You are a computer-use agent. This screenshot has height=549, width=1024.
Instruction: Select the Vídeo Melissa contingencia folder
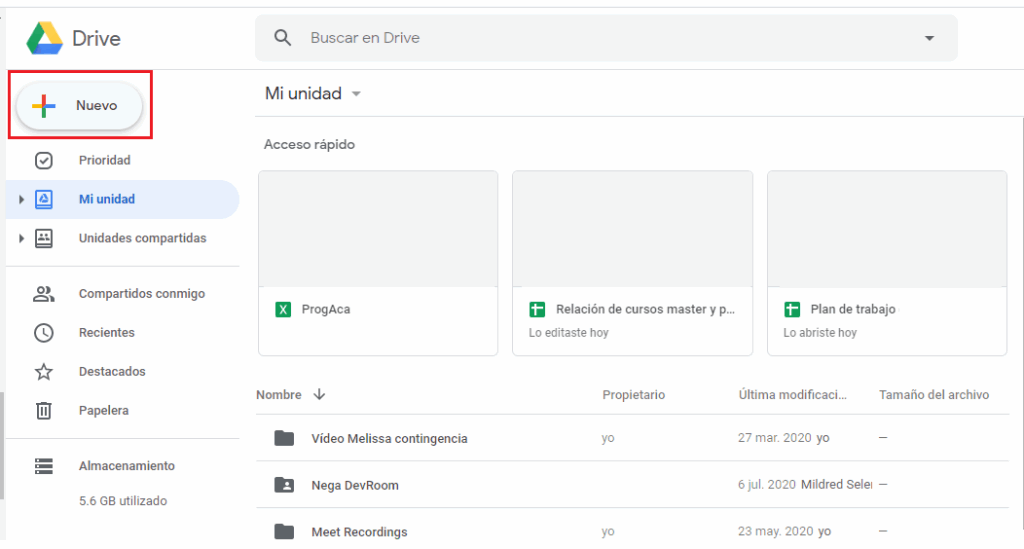click(x=389, y=439)
